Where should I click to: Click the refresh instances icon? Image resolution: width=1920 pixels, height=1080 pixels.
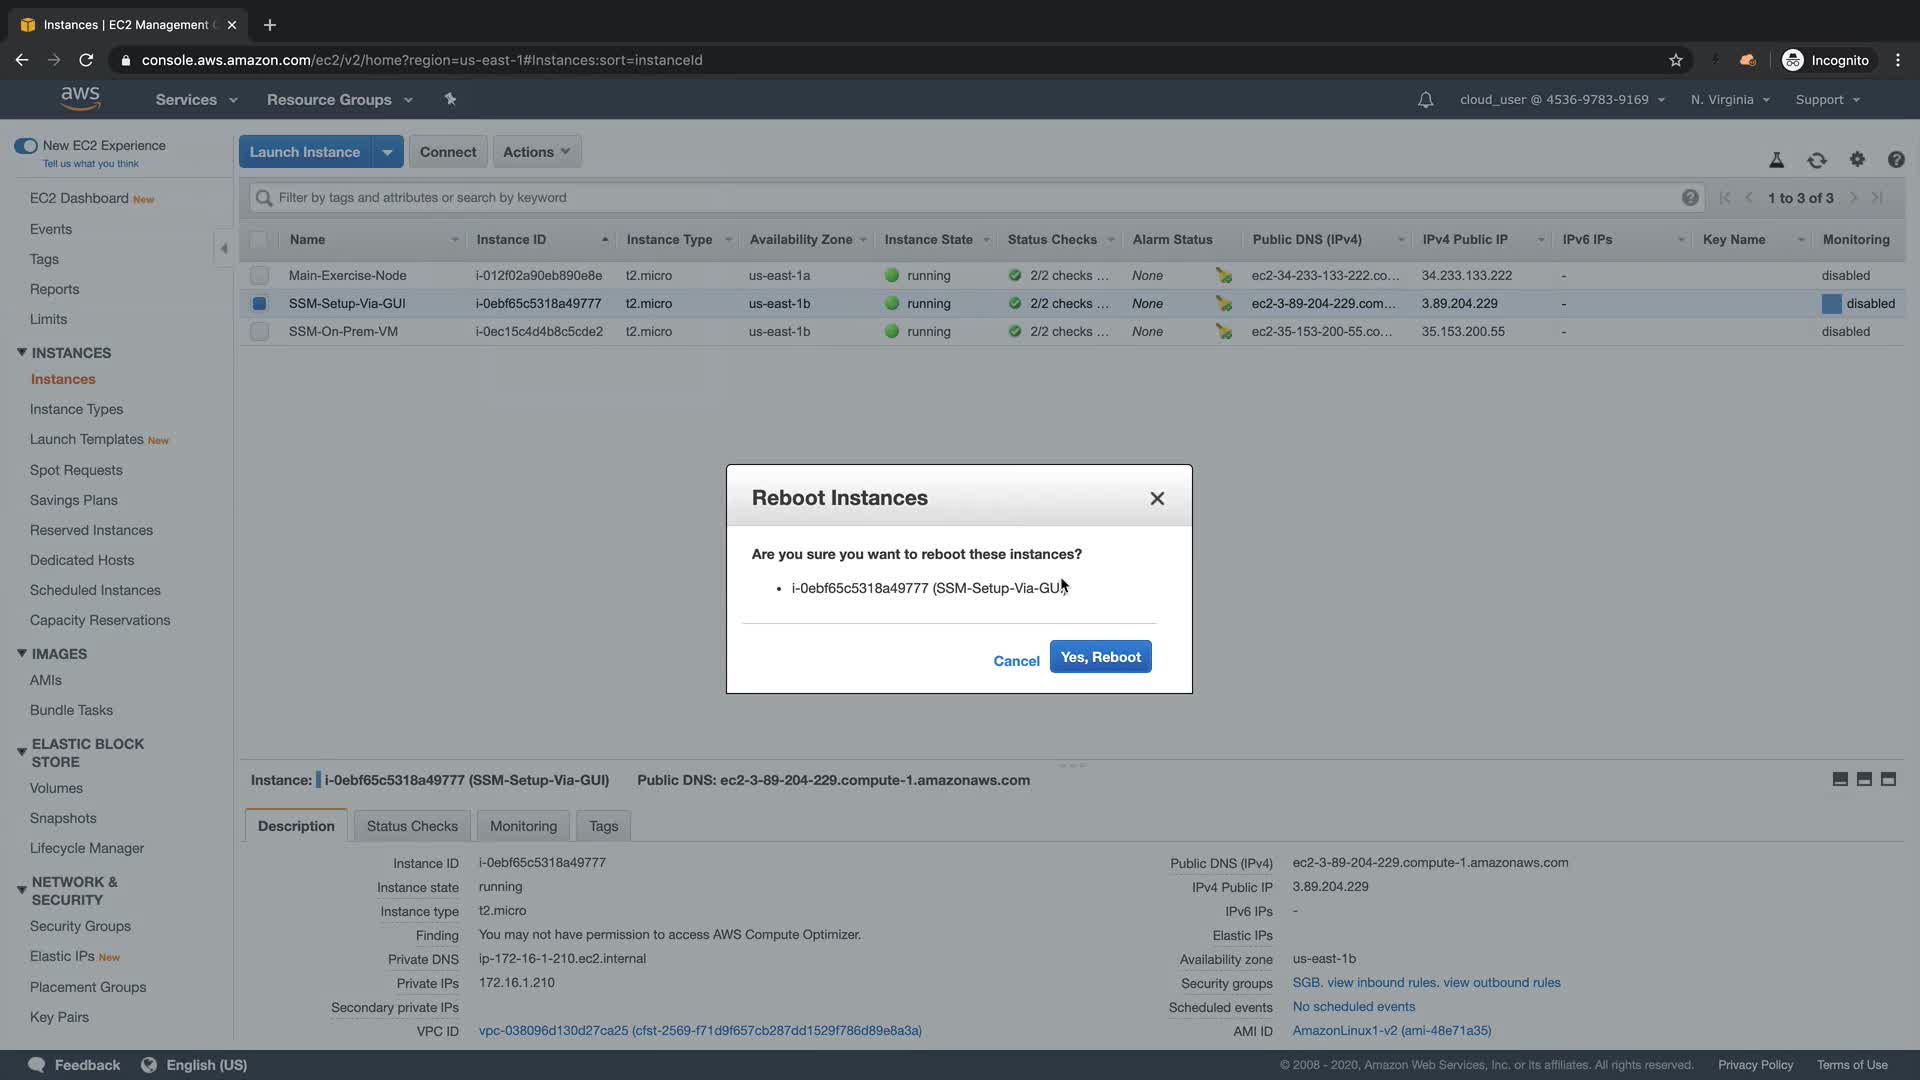(1816, 160)
